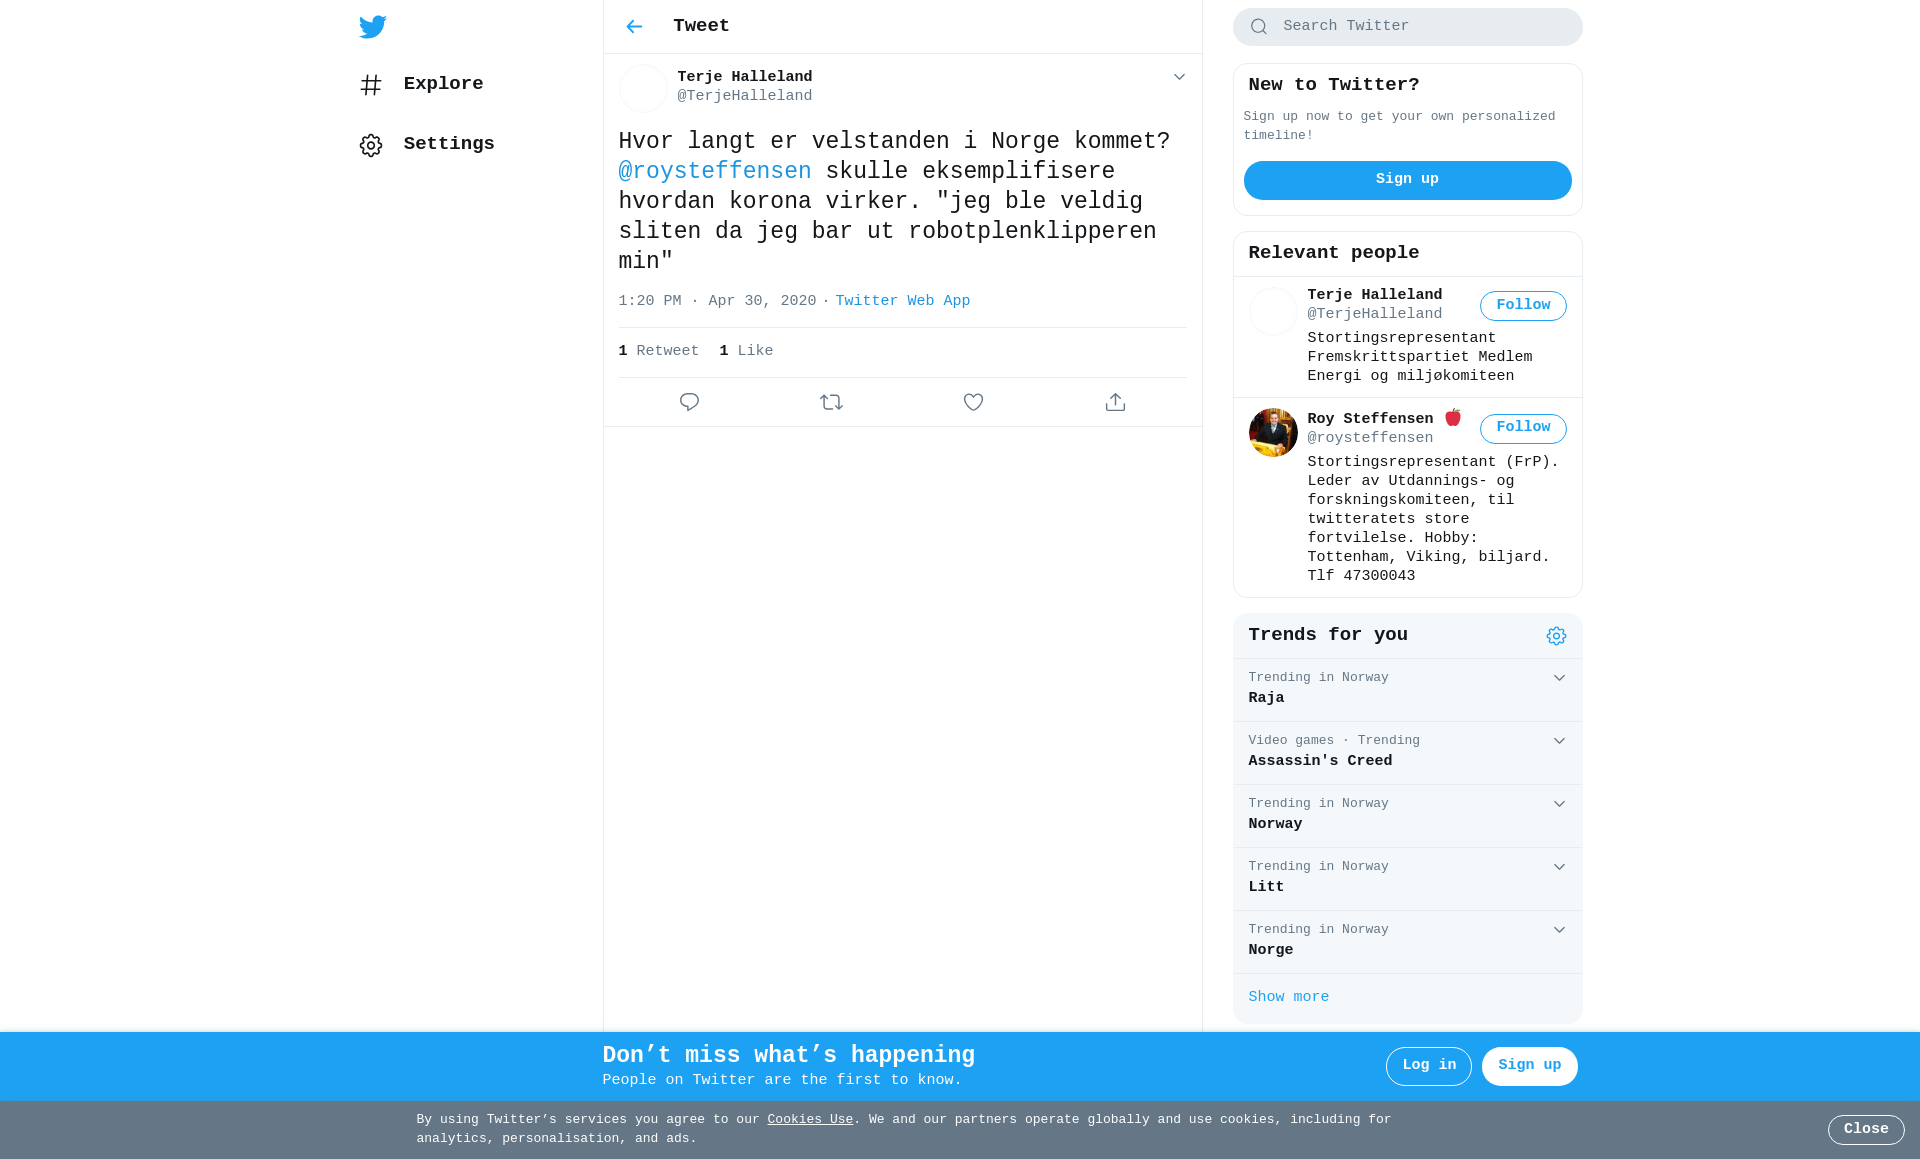Reply to the tweet via speech bubble icon
This screenshot has height=1159, width=1920.
[x=689, y=402]
